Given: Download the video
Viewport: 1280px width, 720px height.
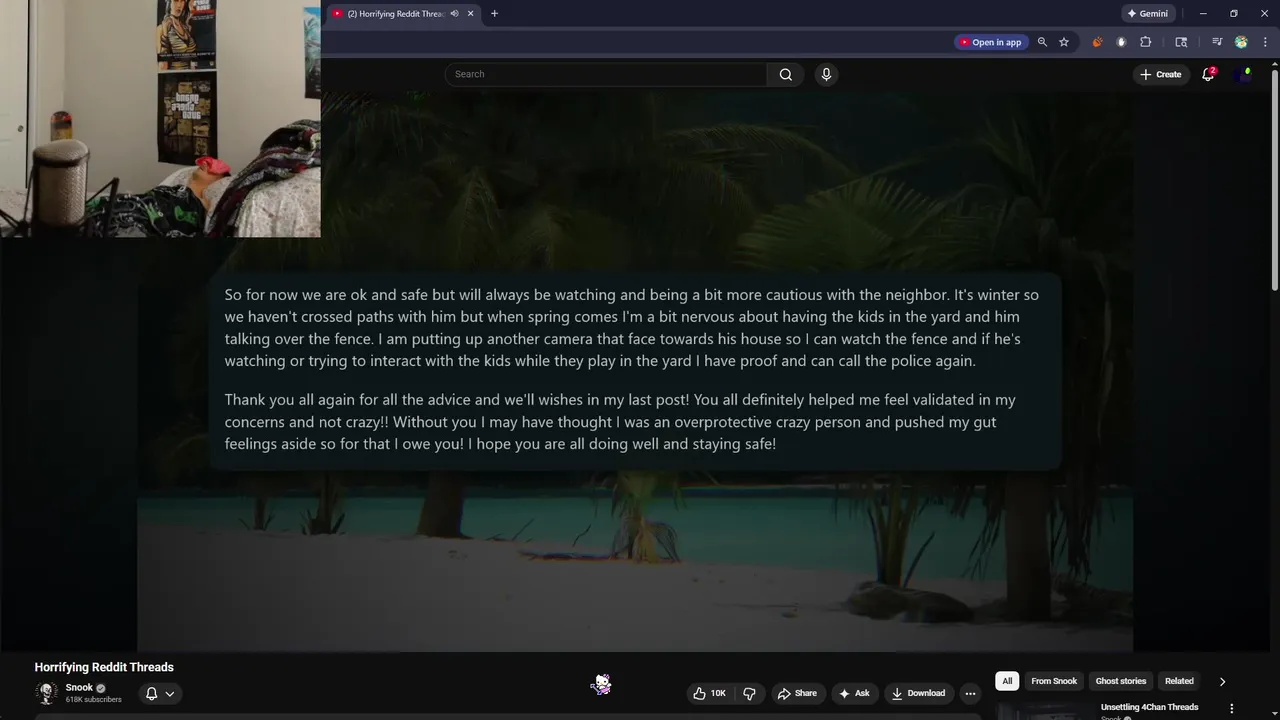Looking at the screenshot, I should [x=918, y=693].
